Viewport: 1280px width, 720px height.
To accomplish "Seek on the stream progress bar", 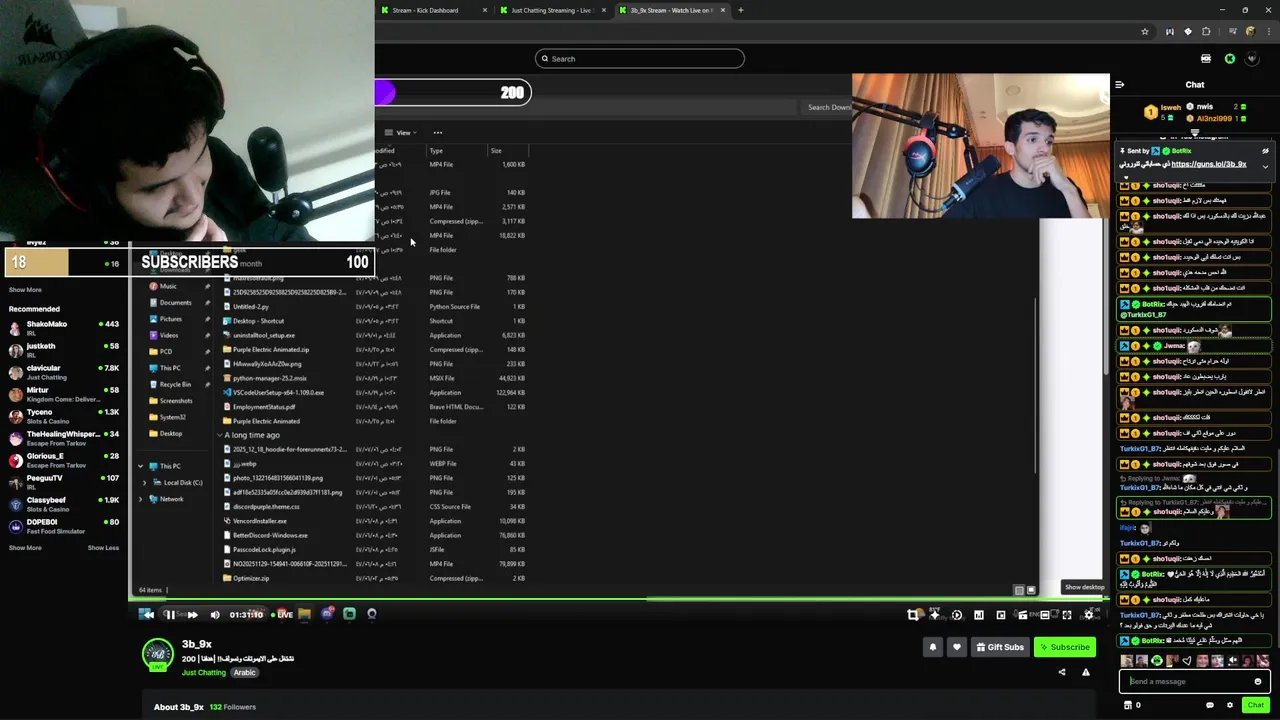I will pos(619,600).
